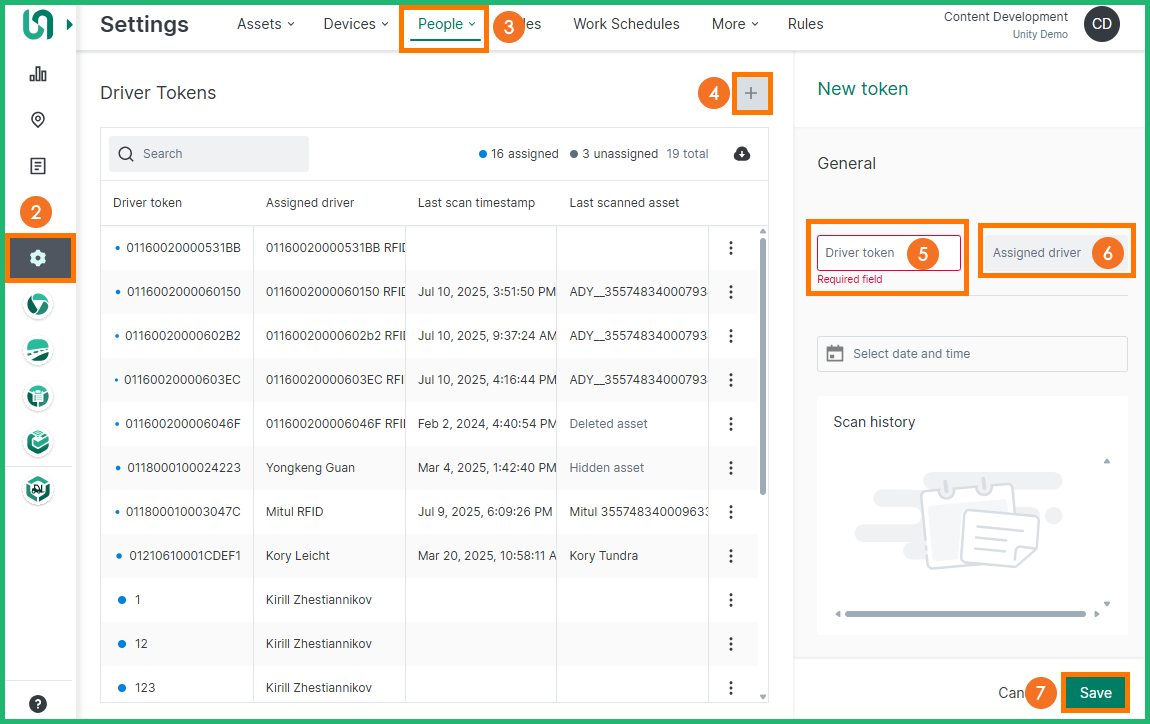Switch to Work Schedules tab
1150x724 pixels.
coord(626,24)
